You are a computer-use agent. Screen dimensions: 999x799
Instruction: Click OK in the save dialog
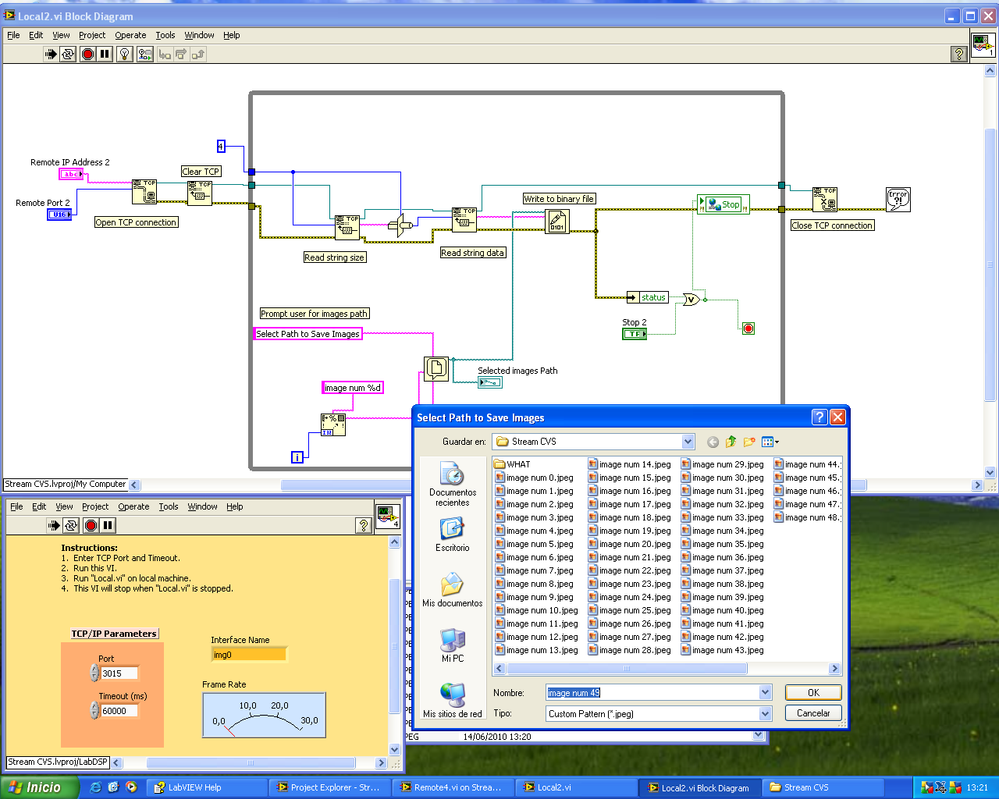point(813,692)
